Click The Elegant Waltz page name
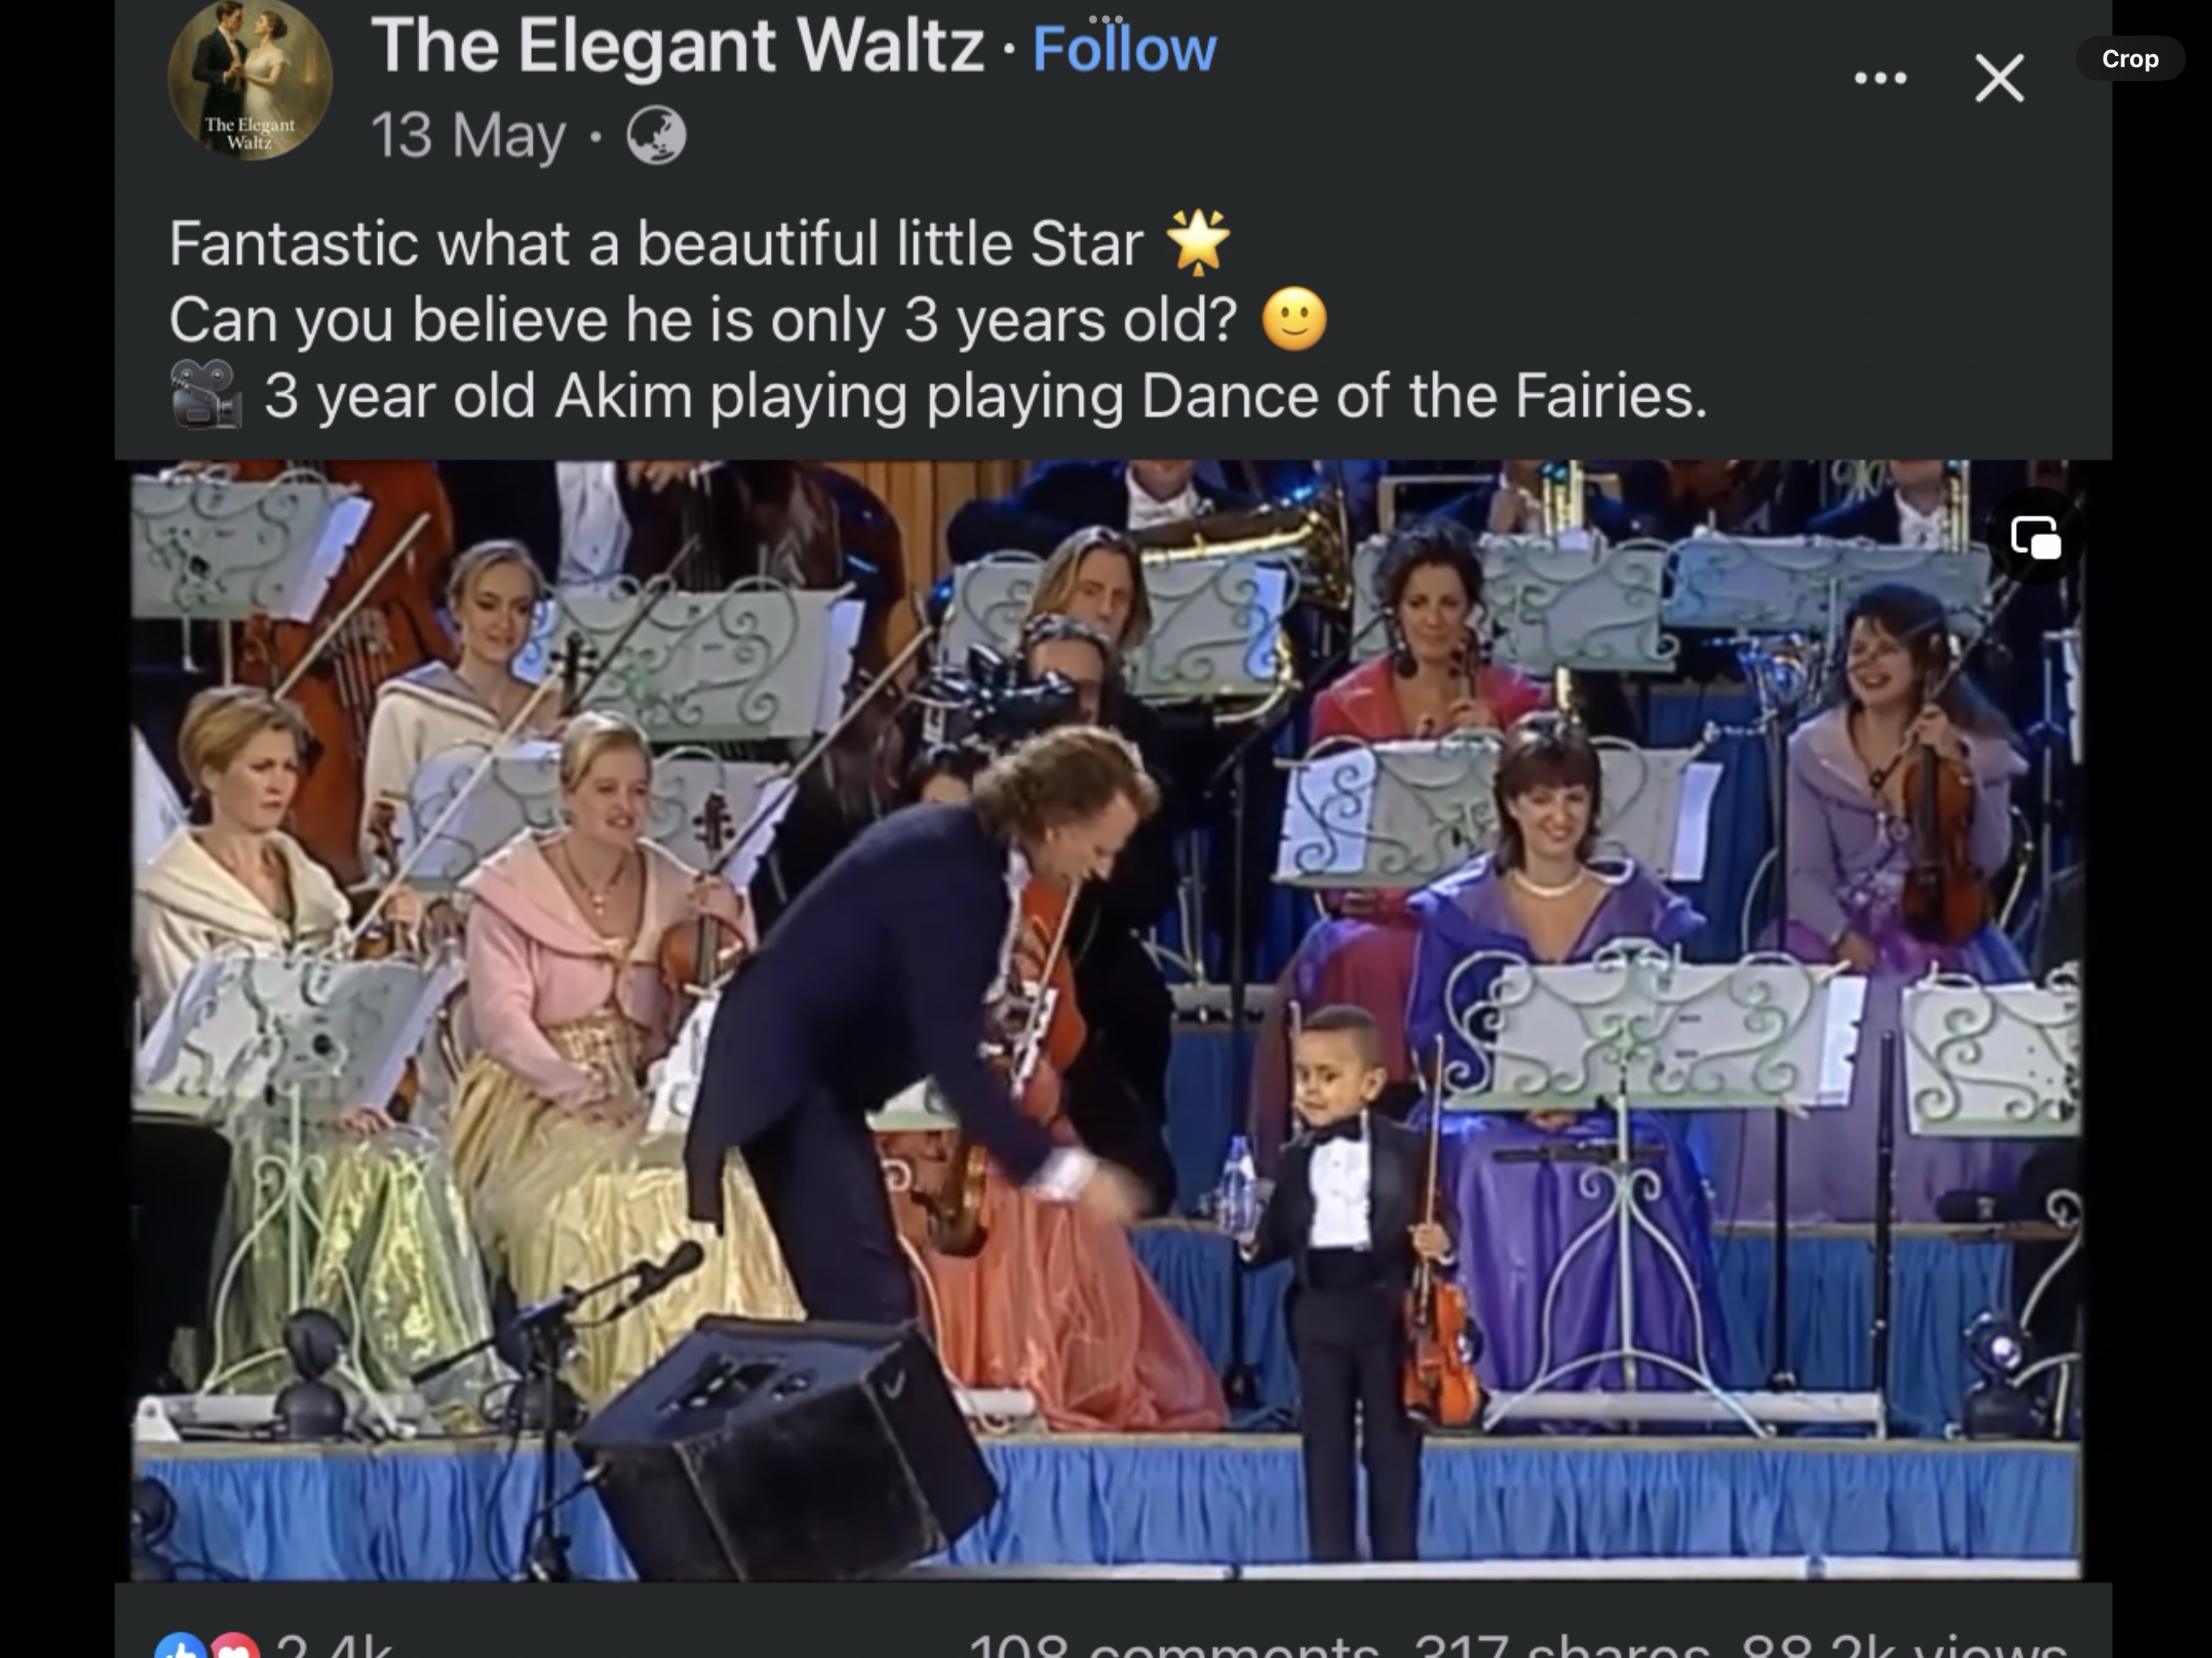Screen dimensions: 2212x1658 pyautogui.click(x=677, y=45)
